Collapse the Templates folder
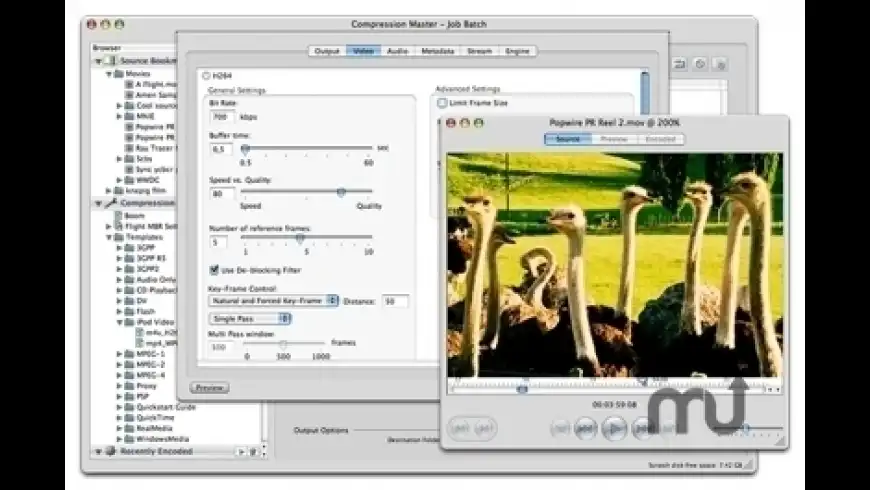 click(x=109, y=237)
